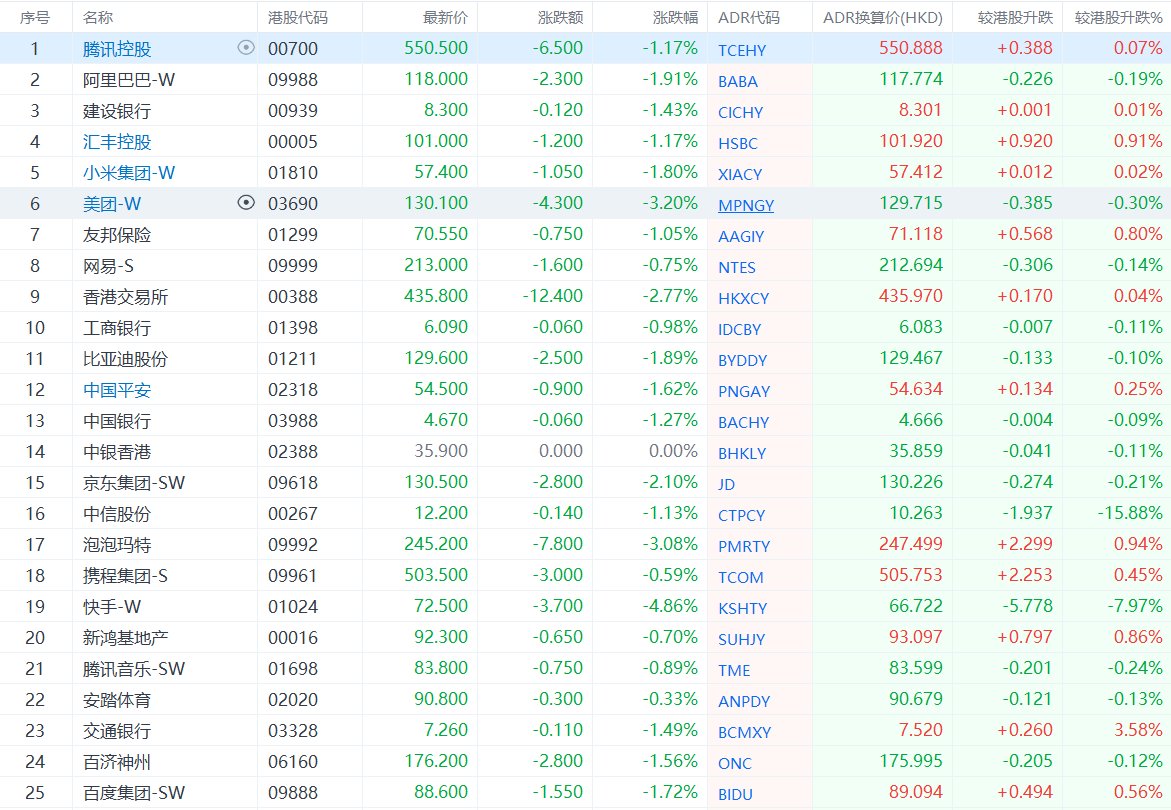Screen dimensions: 1171x810
Task: Click the circle icon beside 美团-W
Action: pyautogui.click(x=246, y=203)
